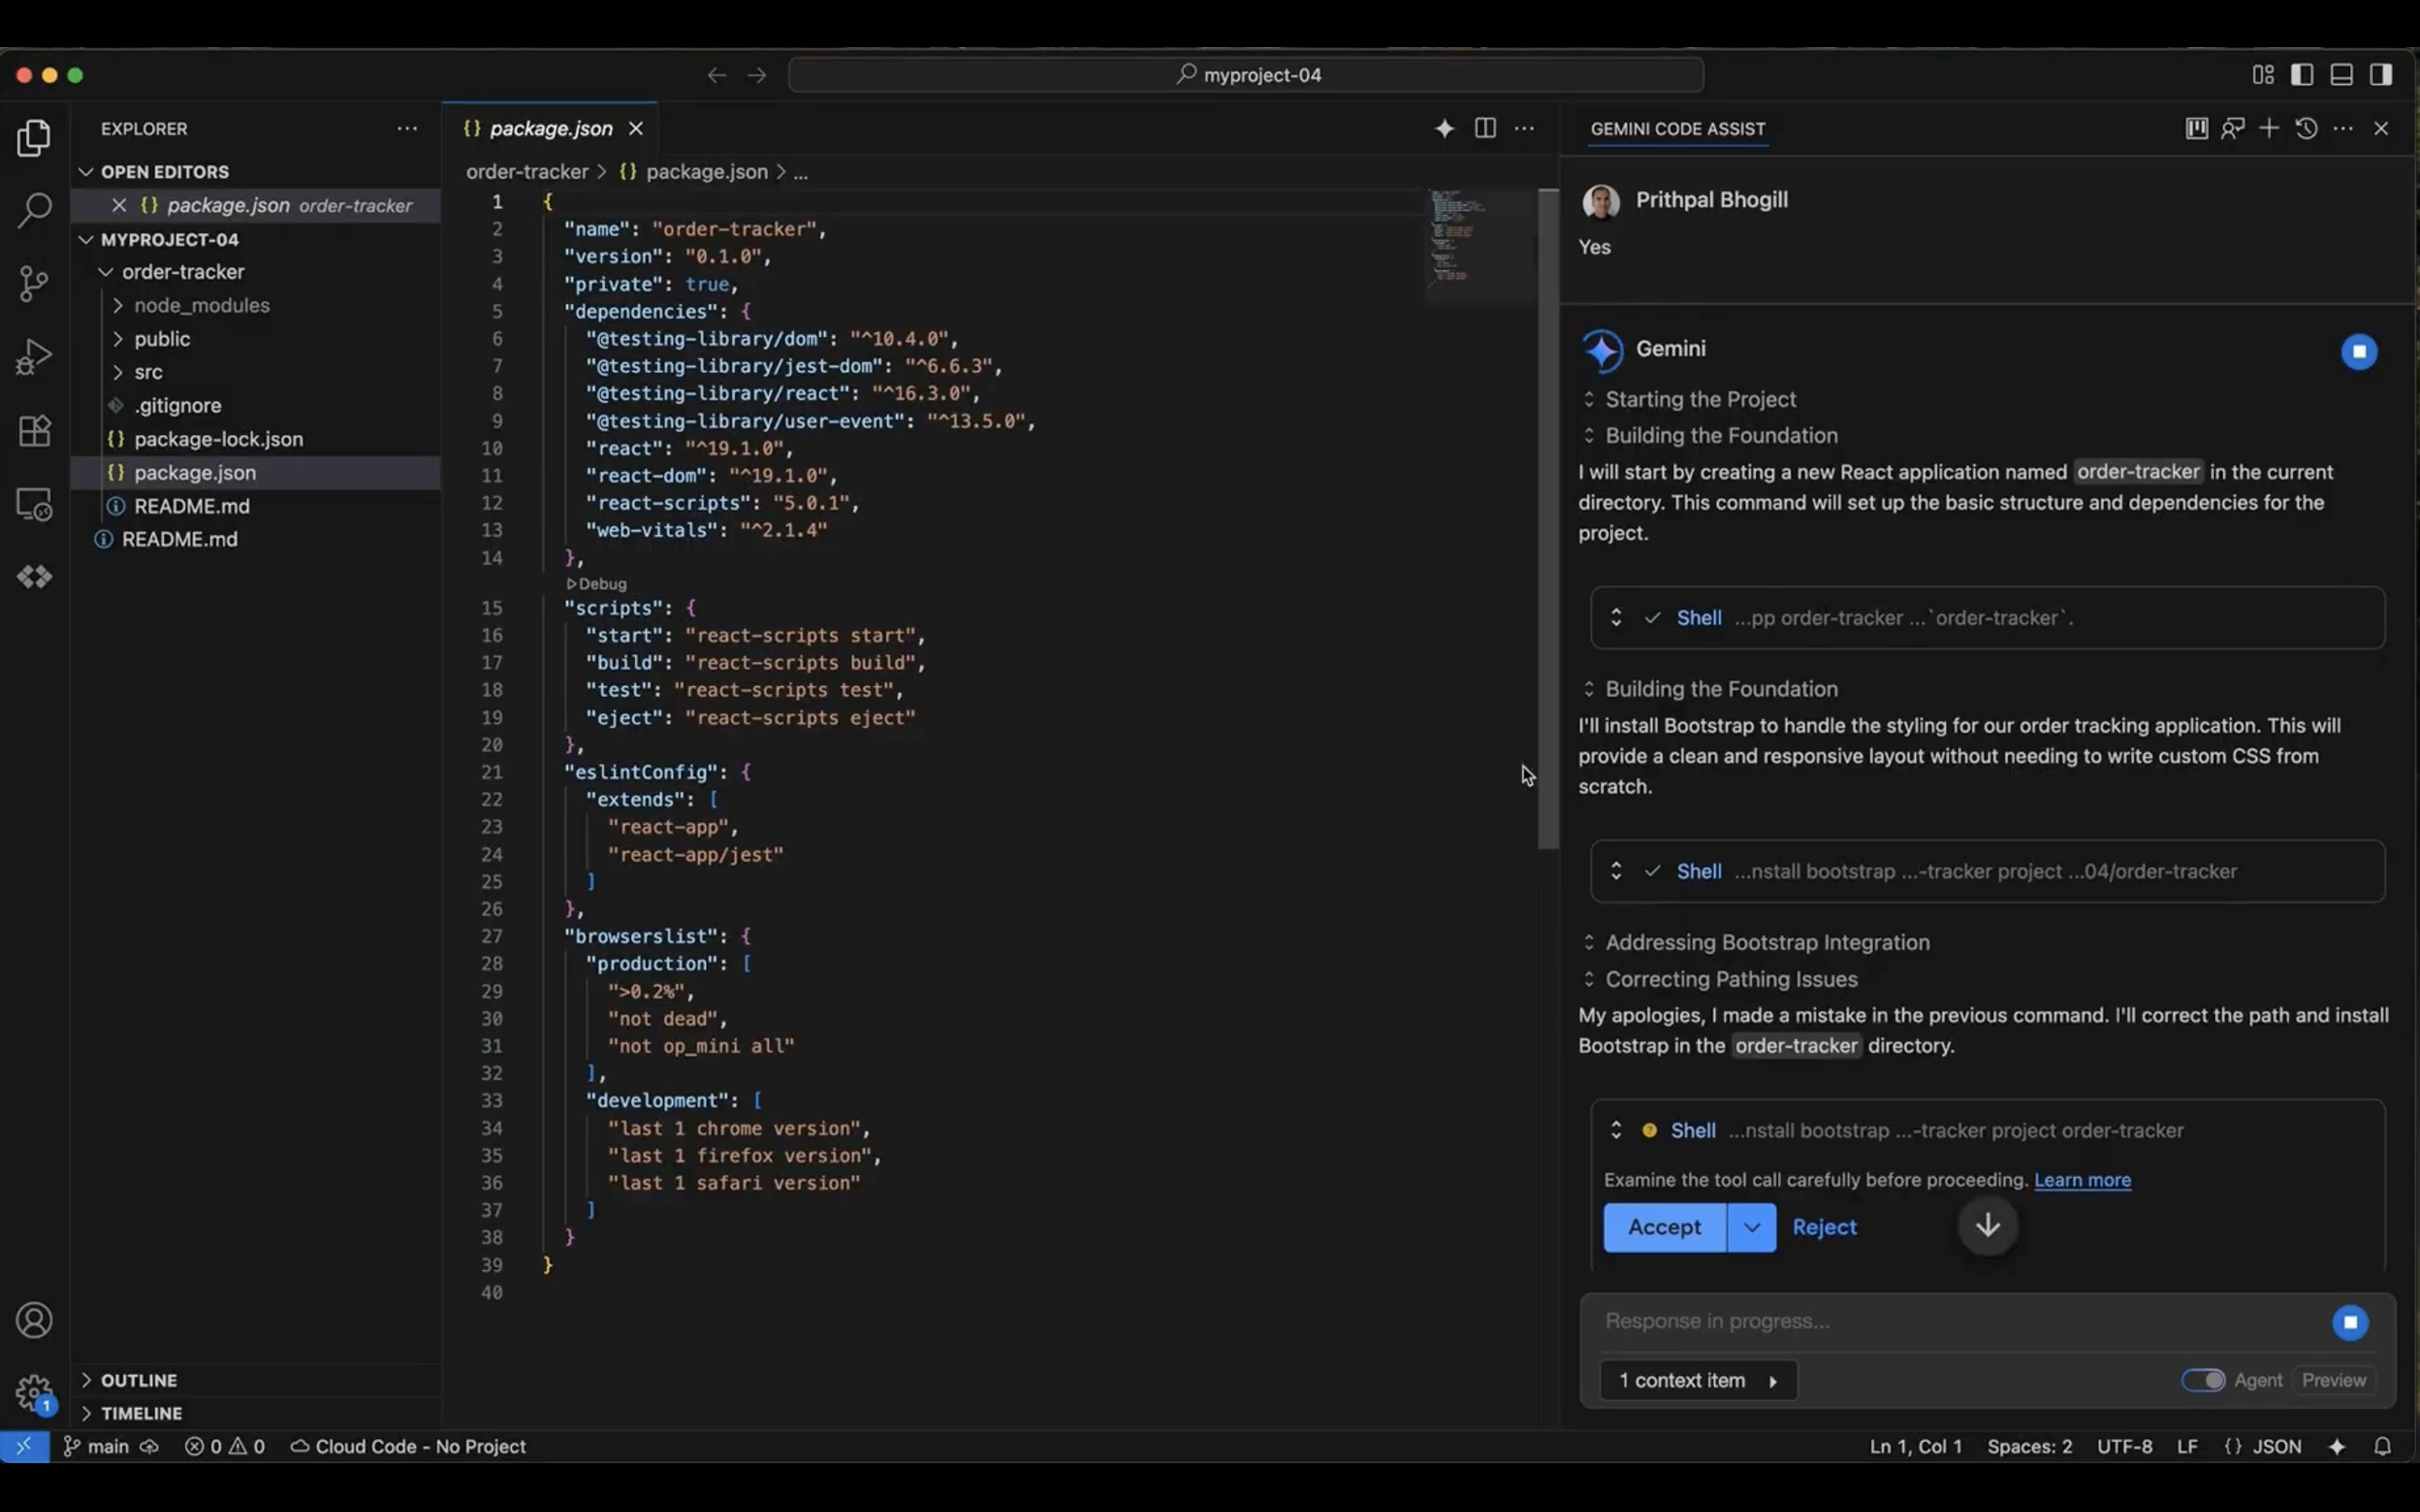Expand the public folder
Screen dimensions: 2420x1512
tap(118, 339)
